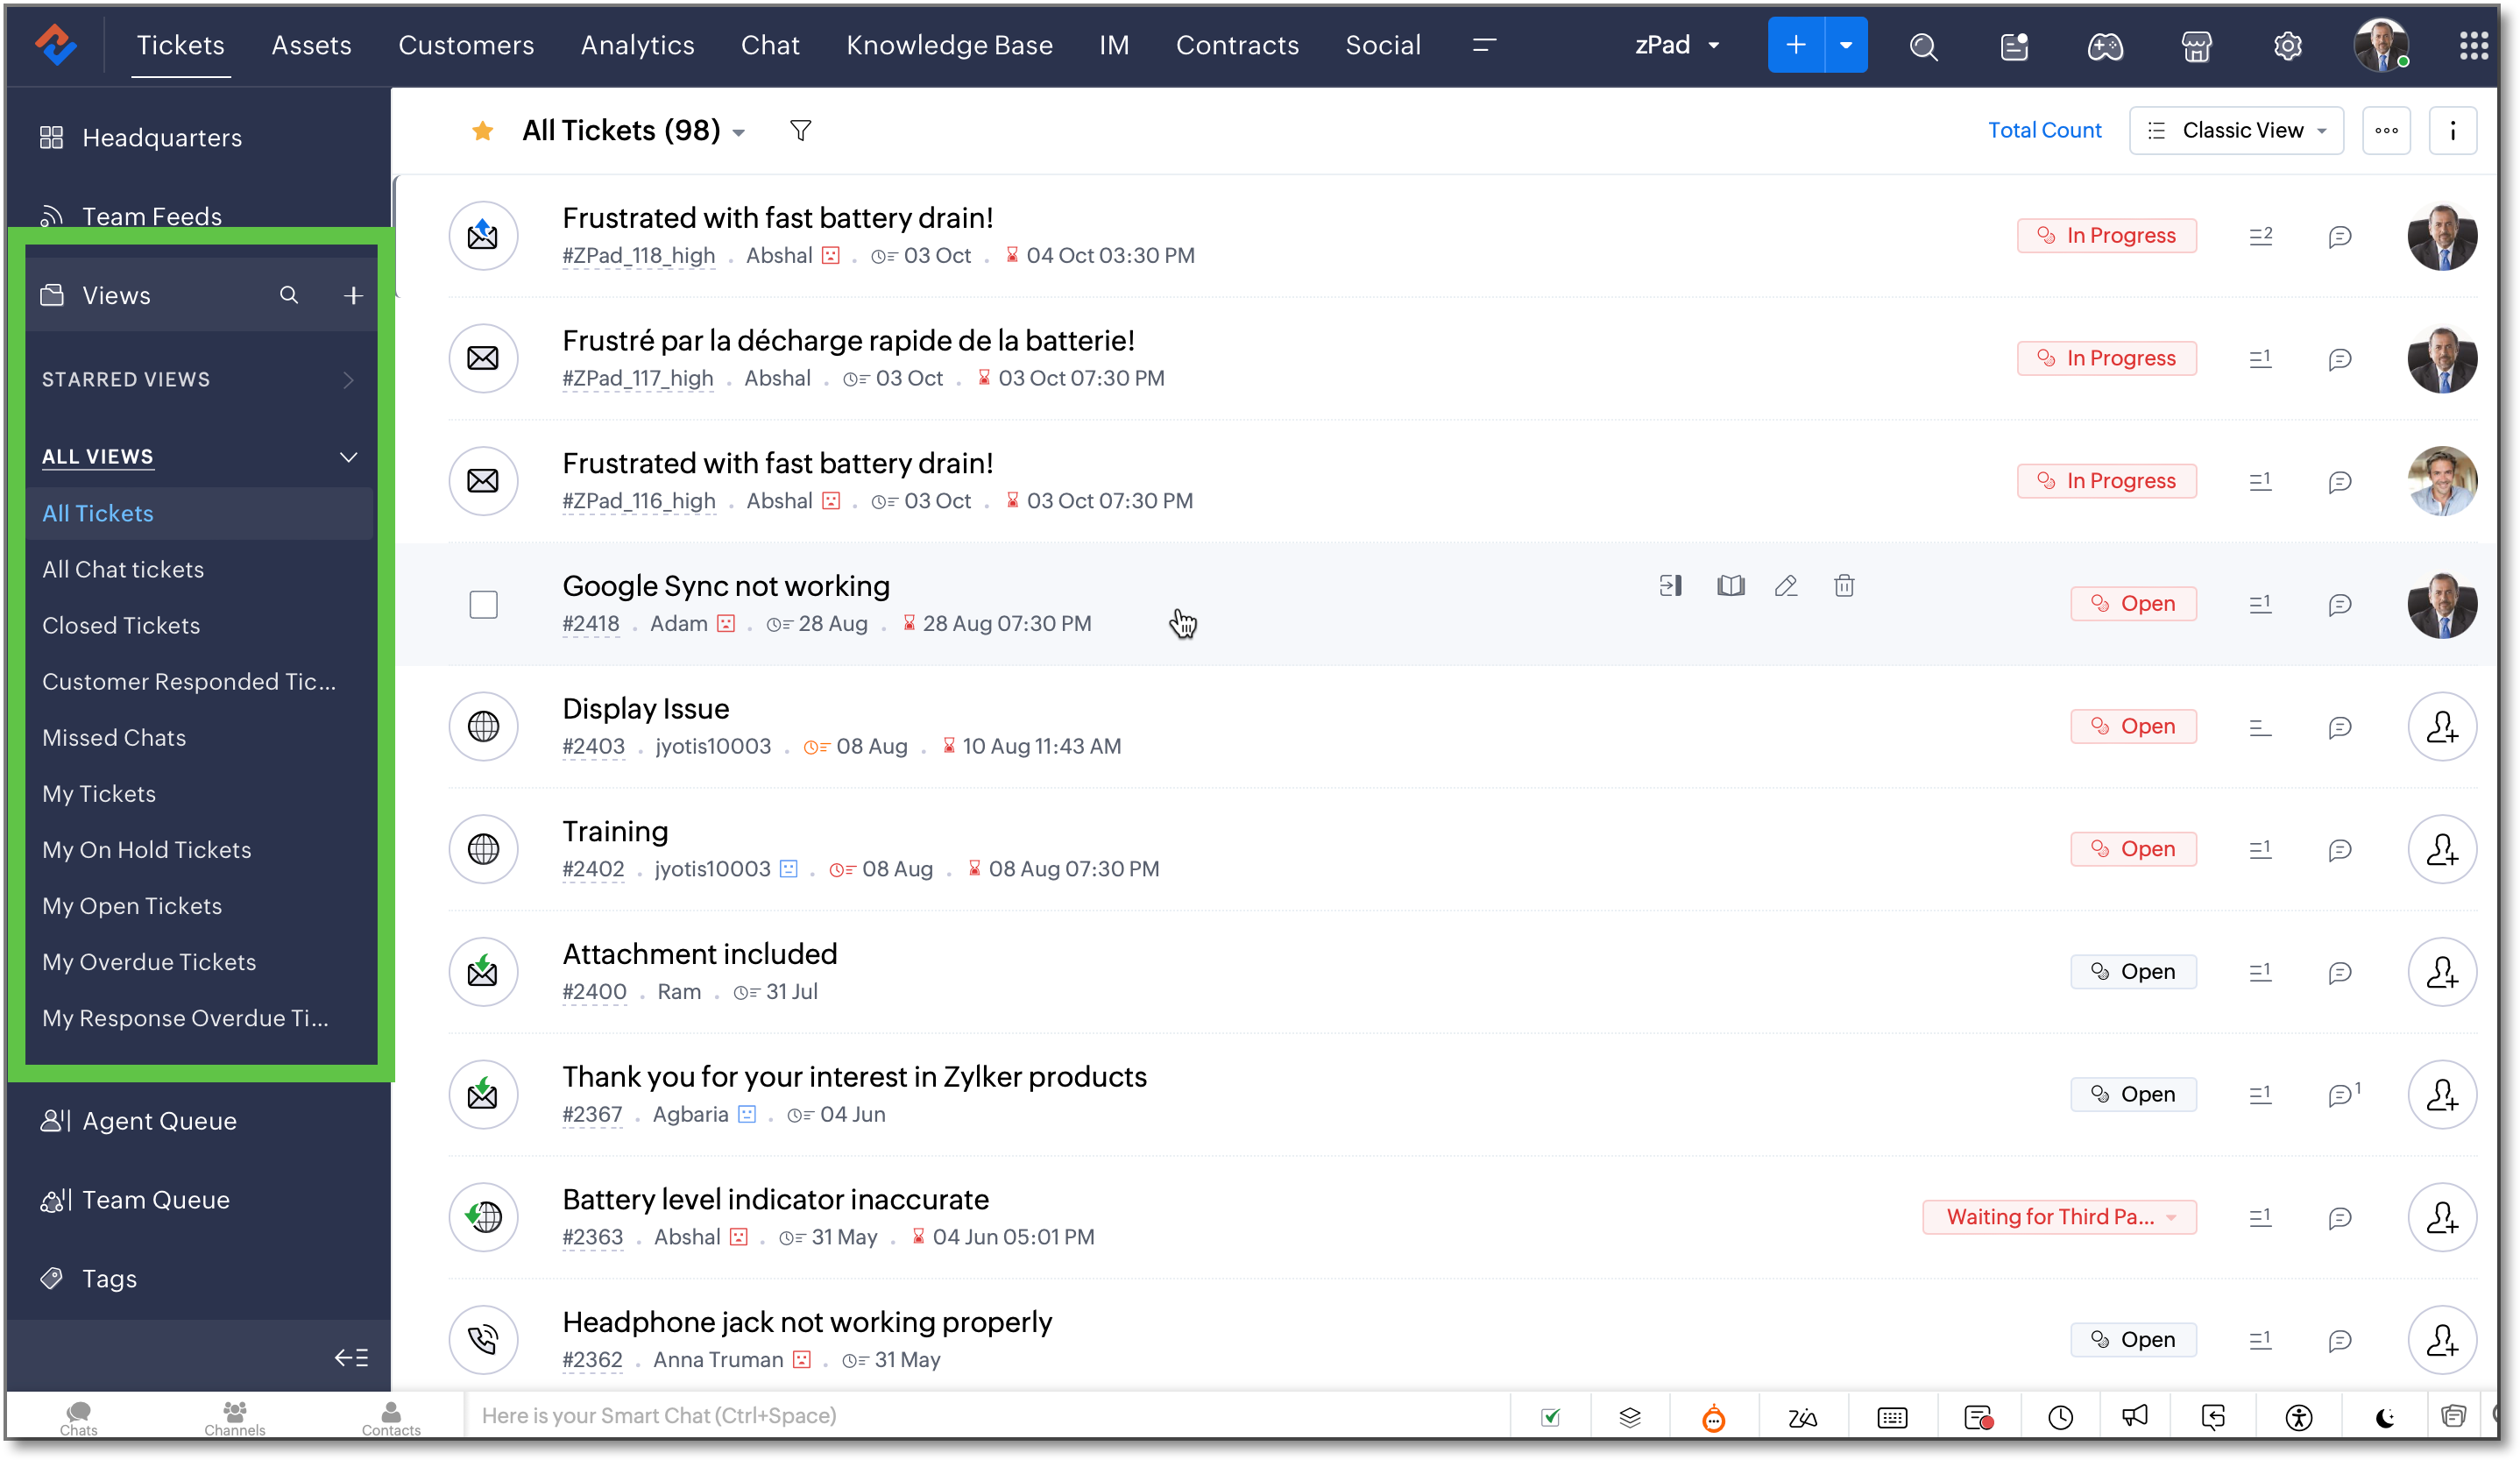This screenshot has height=1460, width=2520.
Task: Open the marketplace store icon in header
Action: point(2196,46)
